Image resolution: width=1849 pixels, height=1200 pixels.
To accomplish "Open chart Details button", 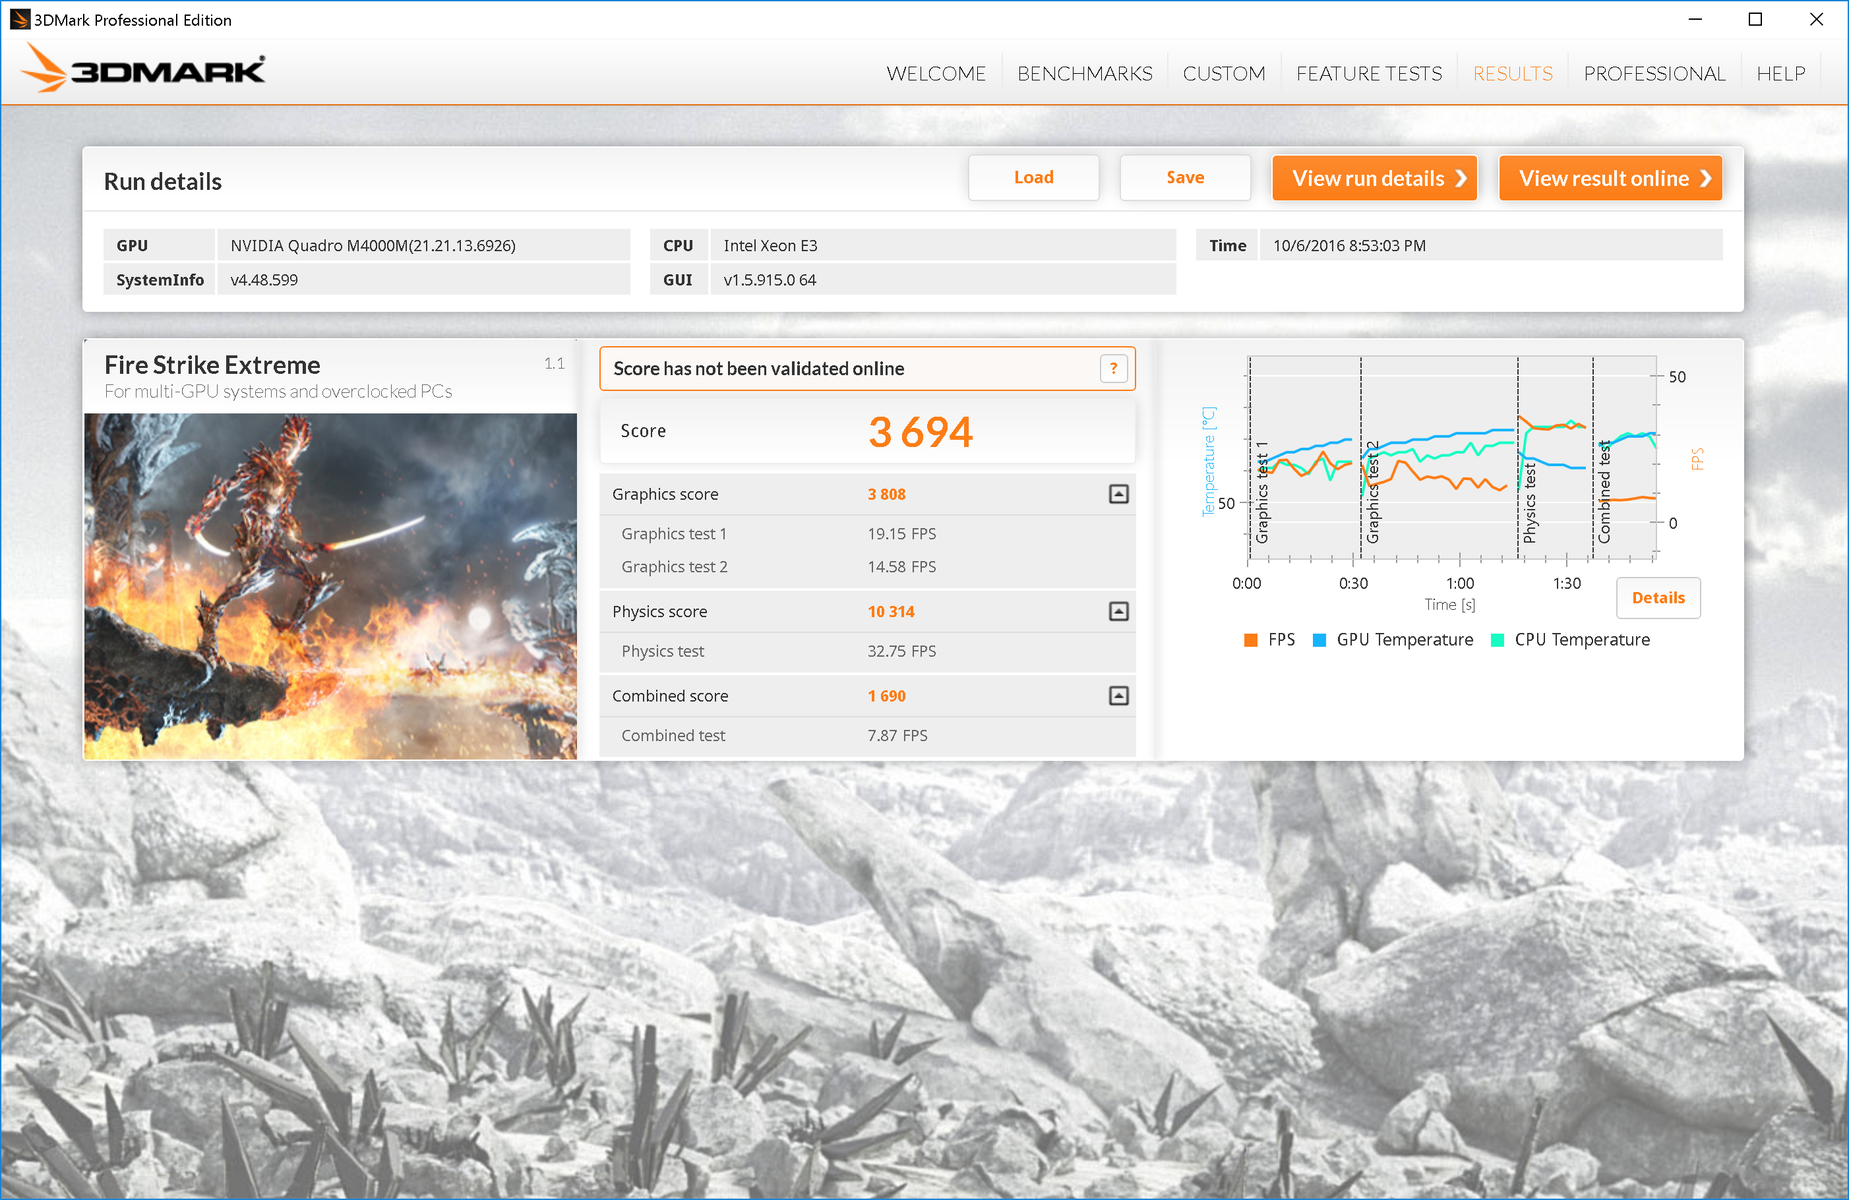I will [x=1658, y=598].
